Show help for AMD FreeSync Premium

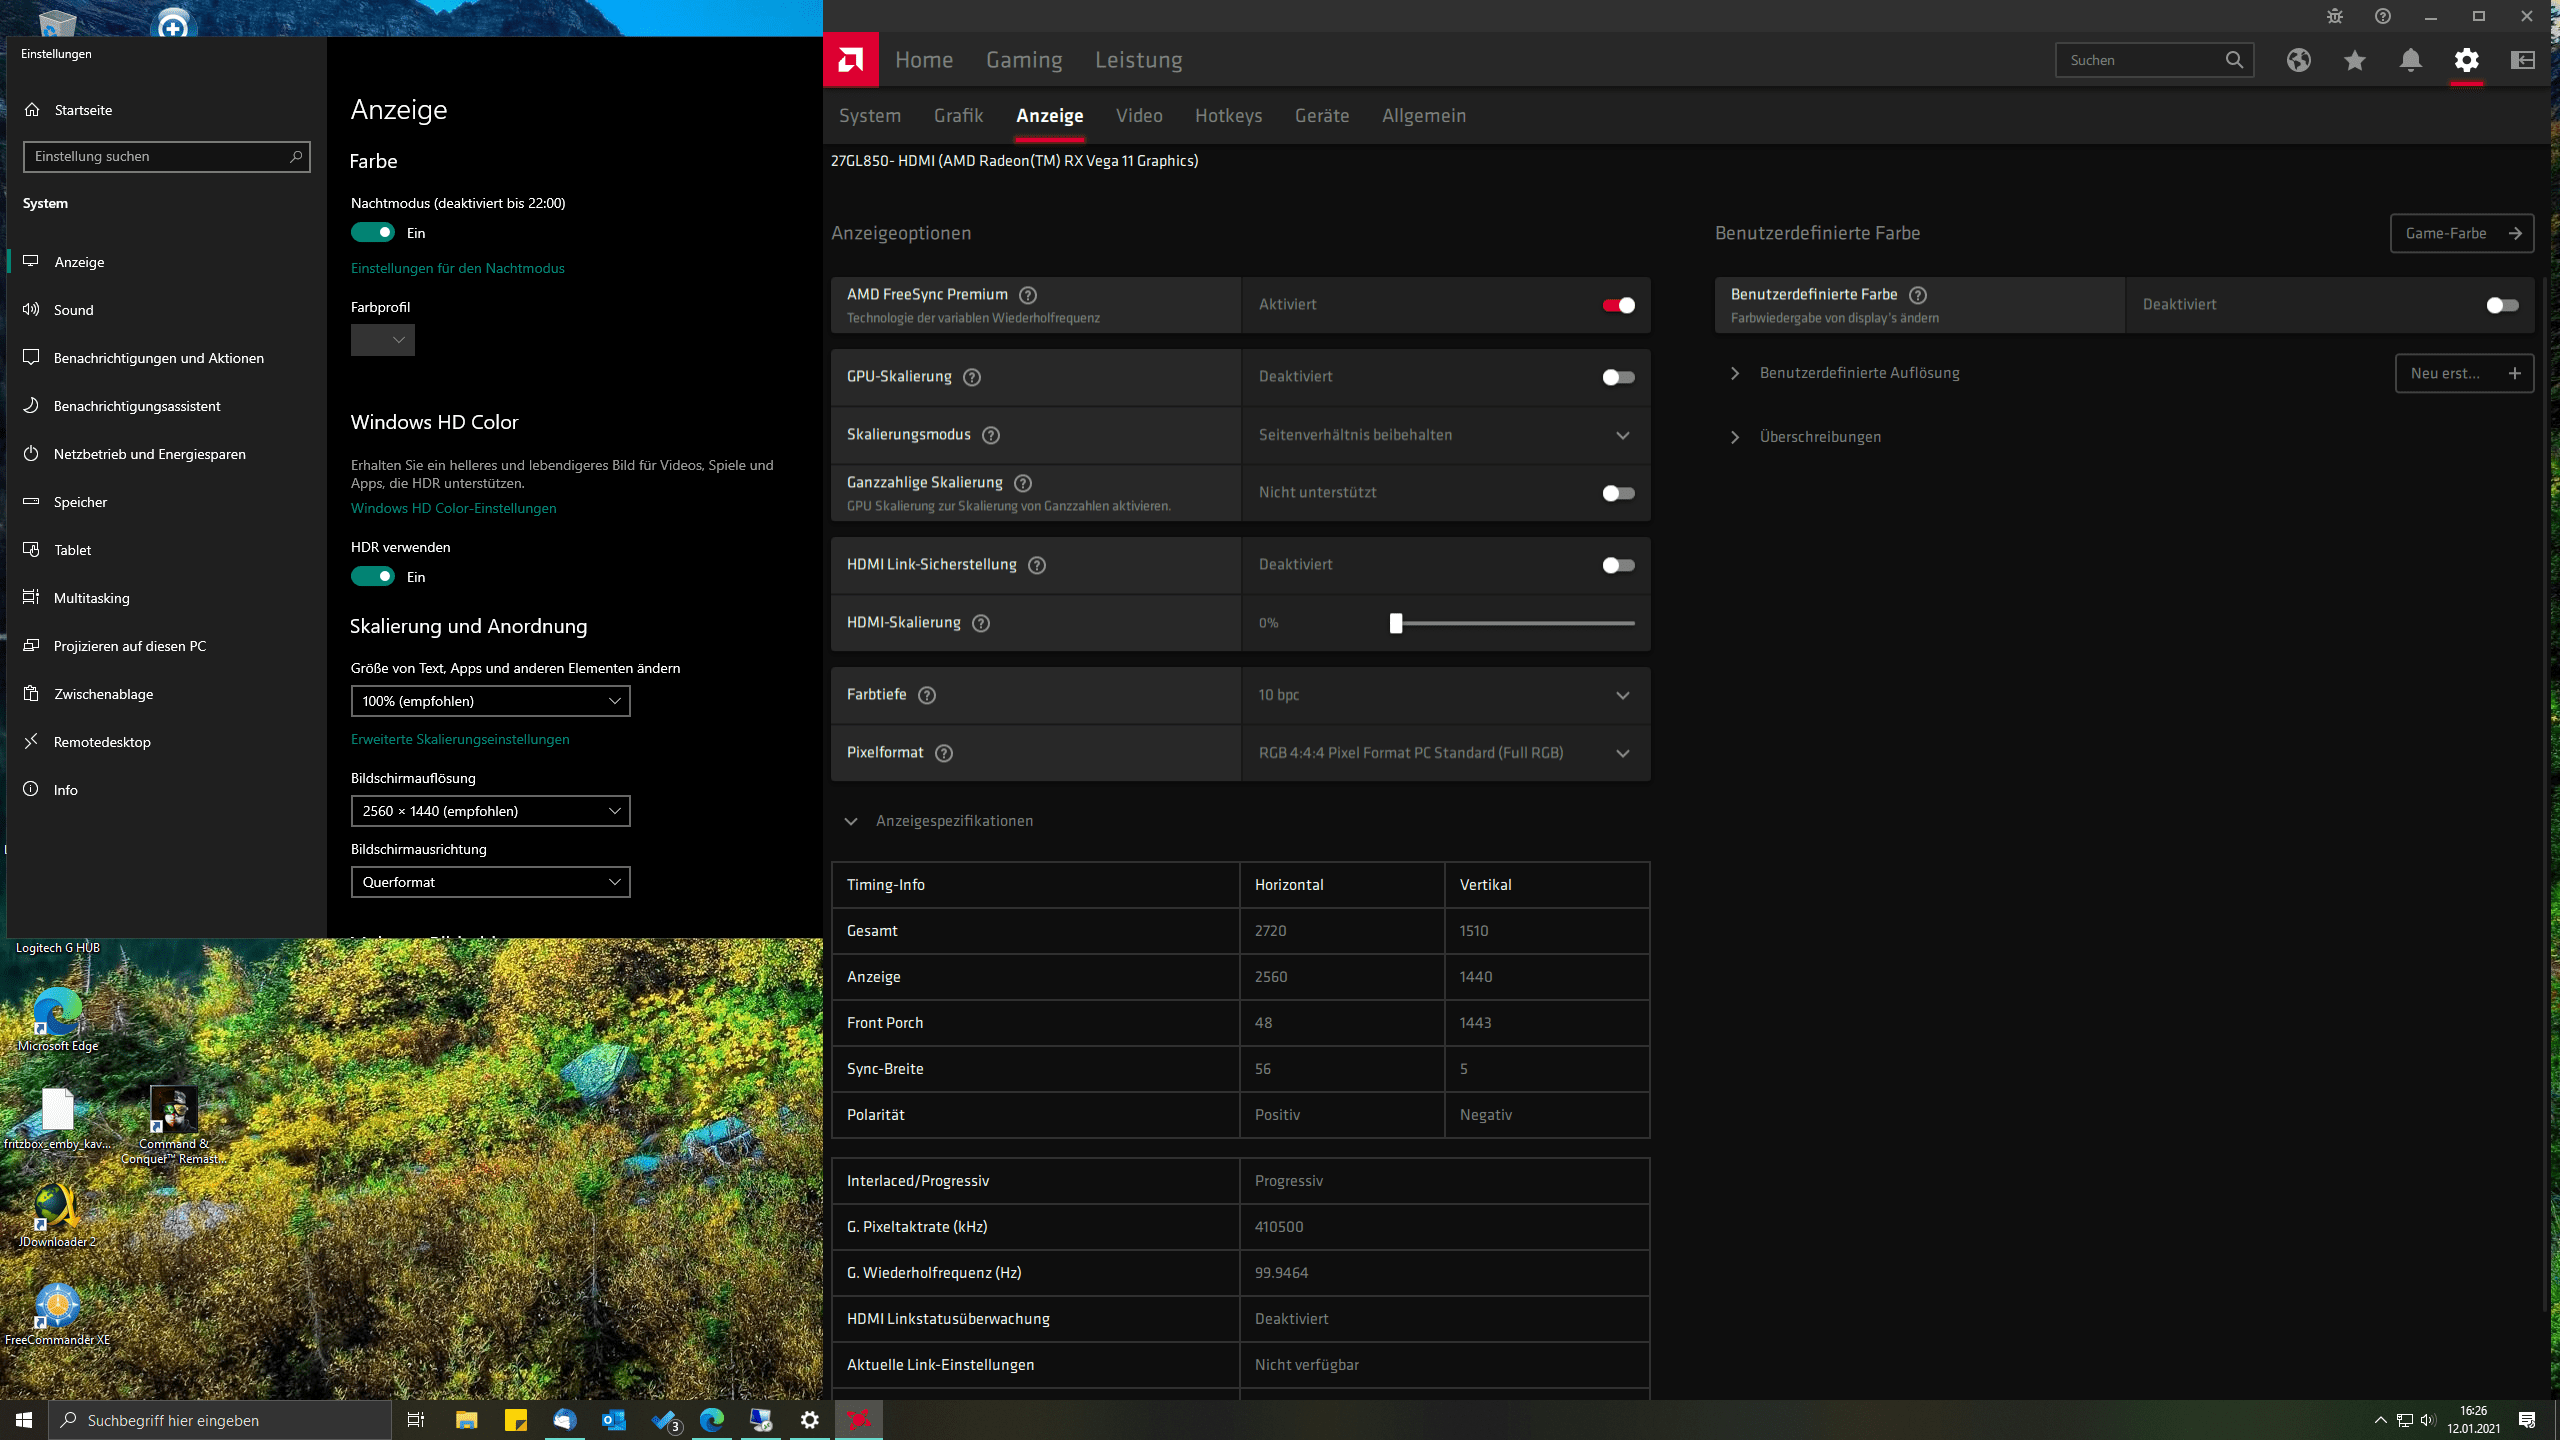1028,295
